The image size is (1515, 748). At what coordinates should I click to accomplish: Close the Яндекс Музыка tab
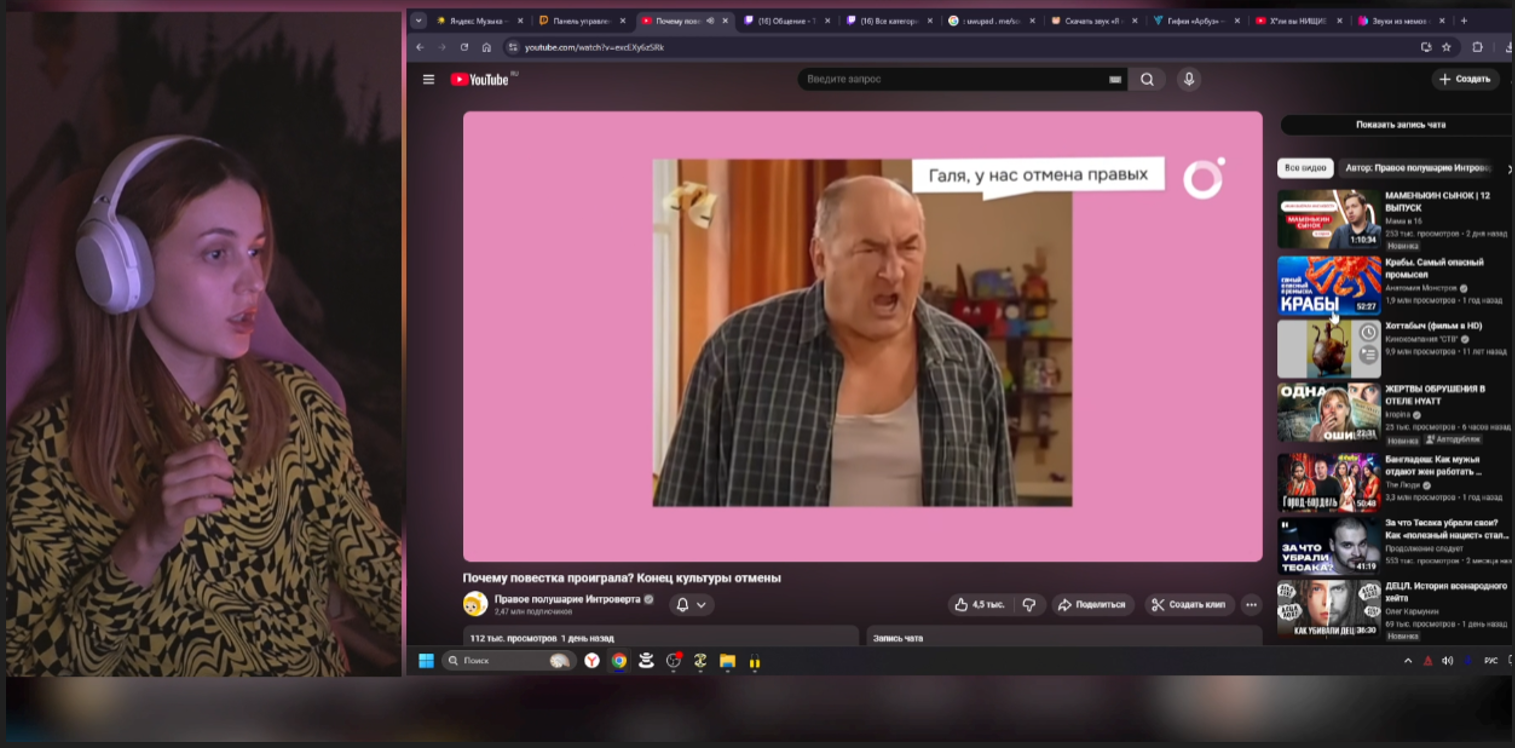click(x=520, y=20)
